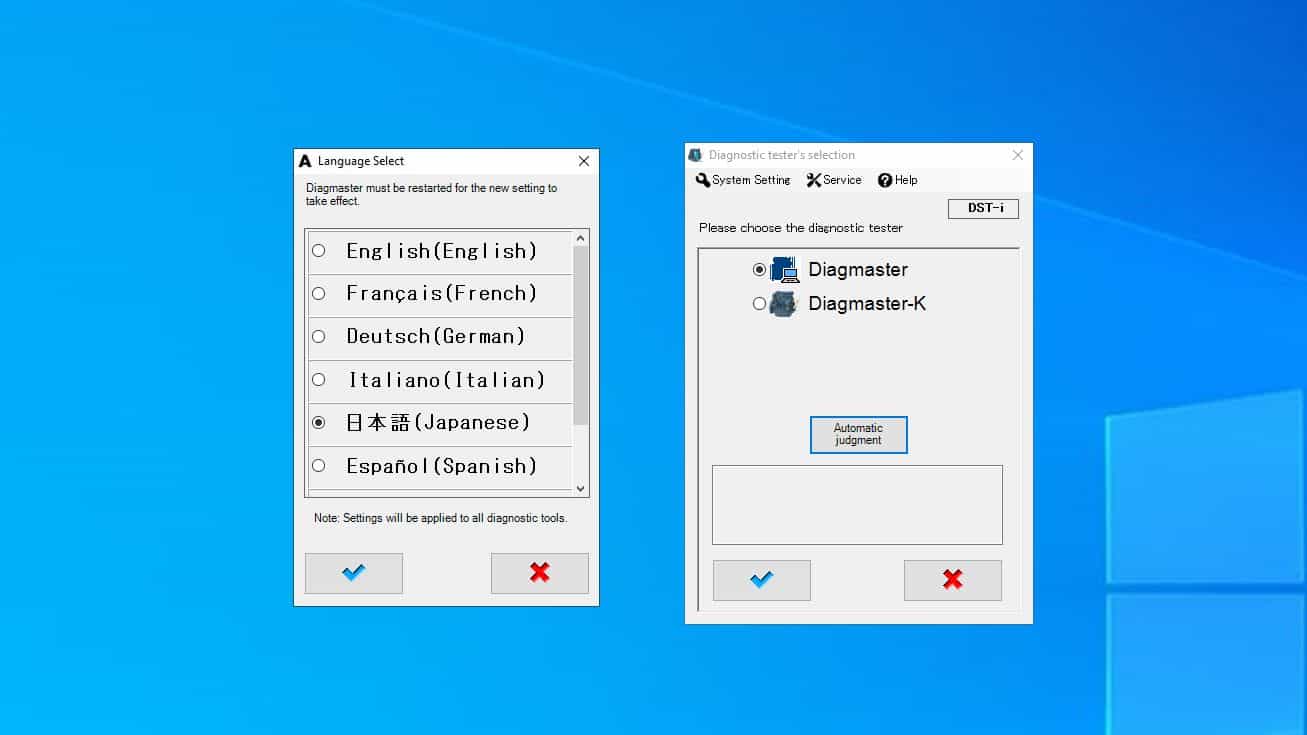Cancel tester selection with red X button
Viewport: 1307px width, 735px height.
(953, 580)
